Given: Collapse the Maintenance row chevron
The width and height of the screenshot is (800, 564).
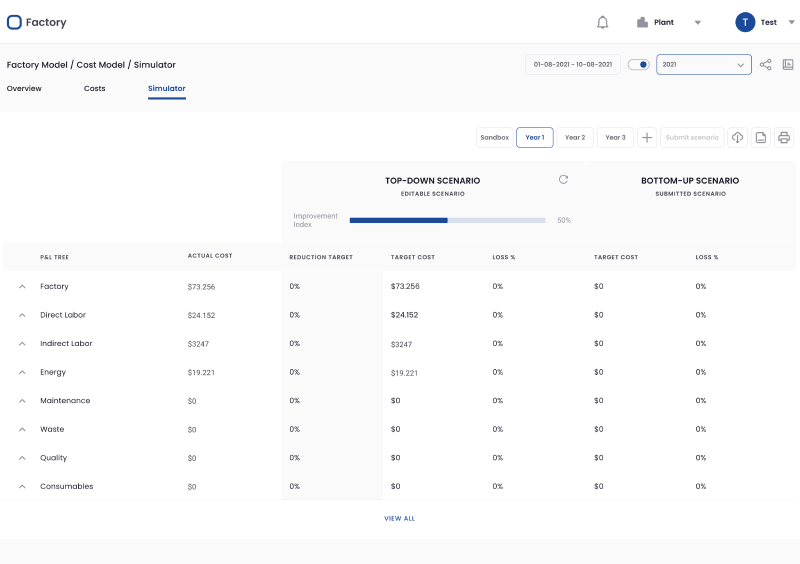Looking at the screenshot, I should 22,401.
